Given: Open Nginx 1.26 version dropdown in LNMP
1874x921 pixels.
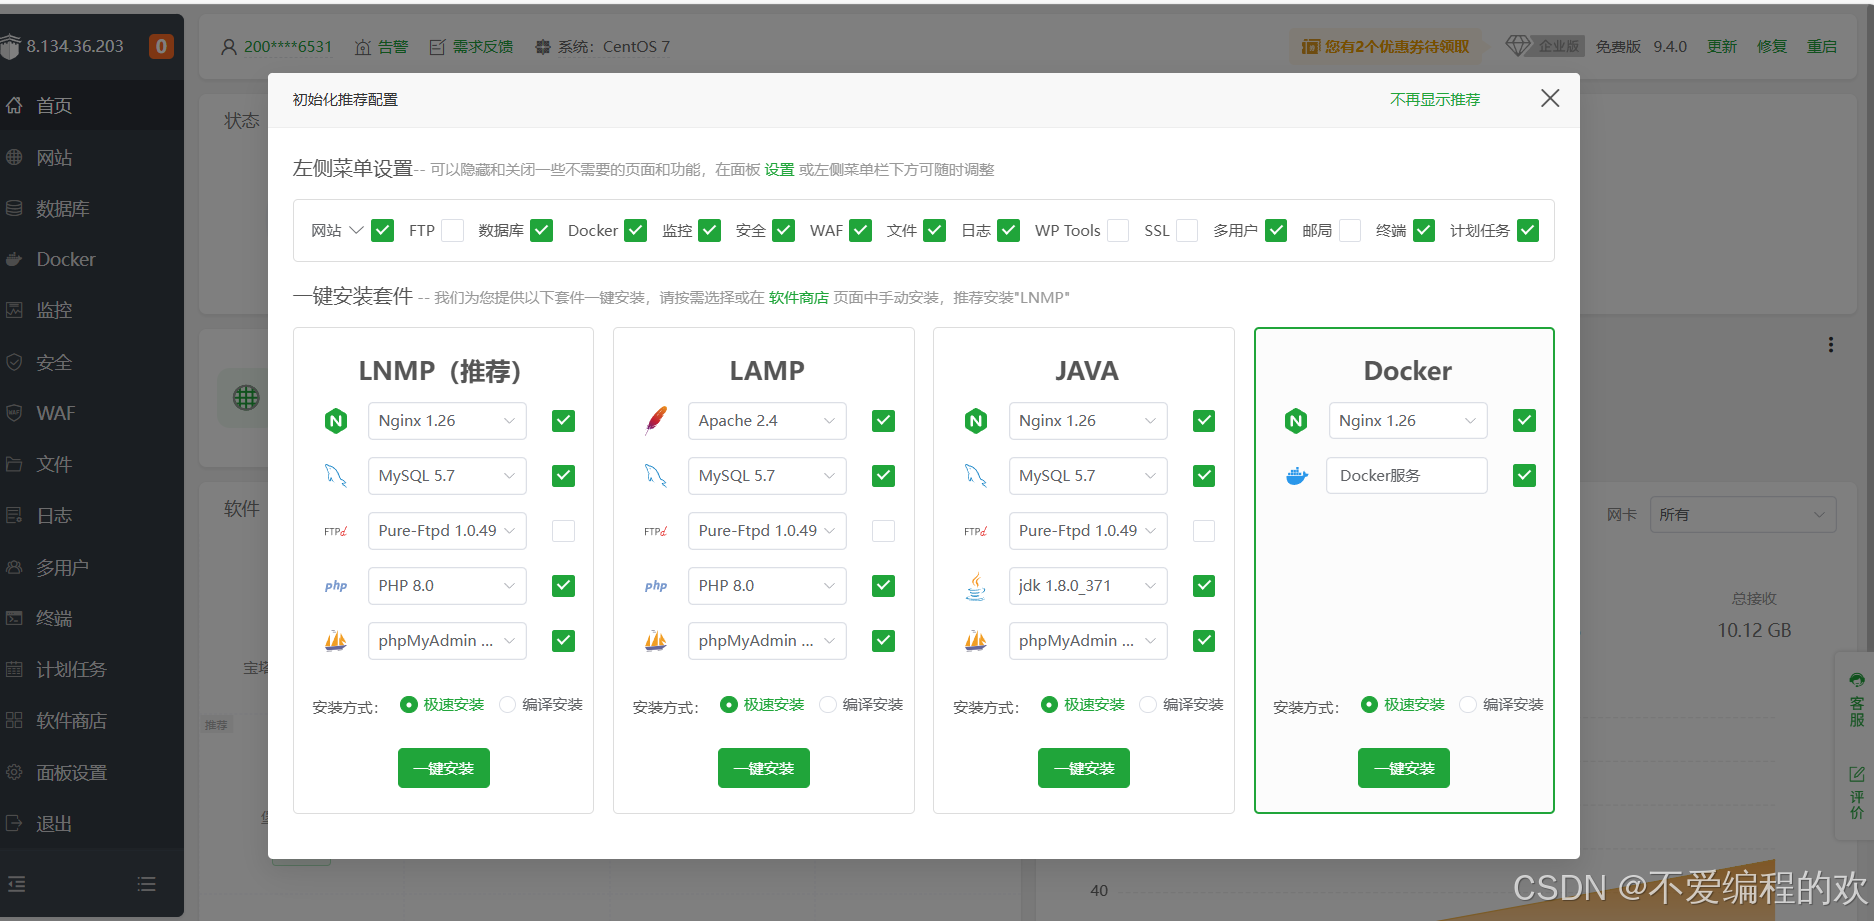Looking at the screenshot, I should 447,421.
